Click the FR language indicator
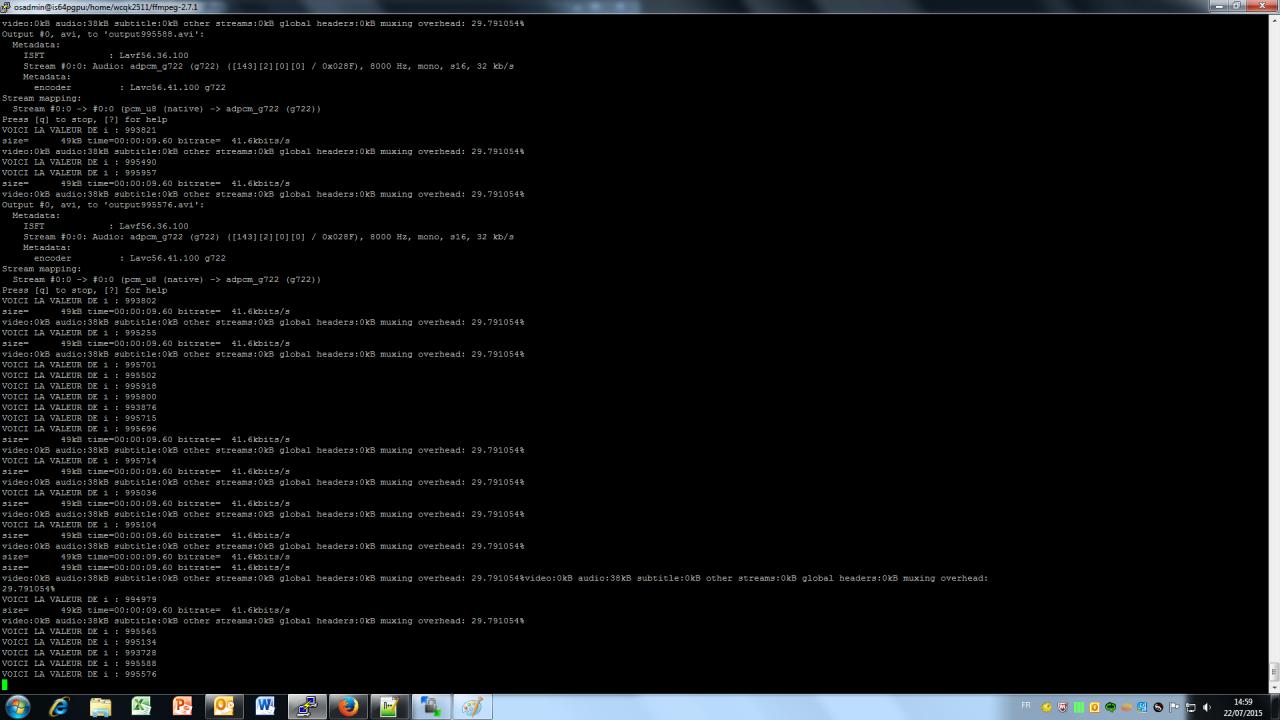This screenshot has width=1280, height=720. tap(1026, 706)
